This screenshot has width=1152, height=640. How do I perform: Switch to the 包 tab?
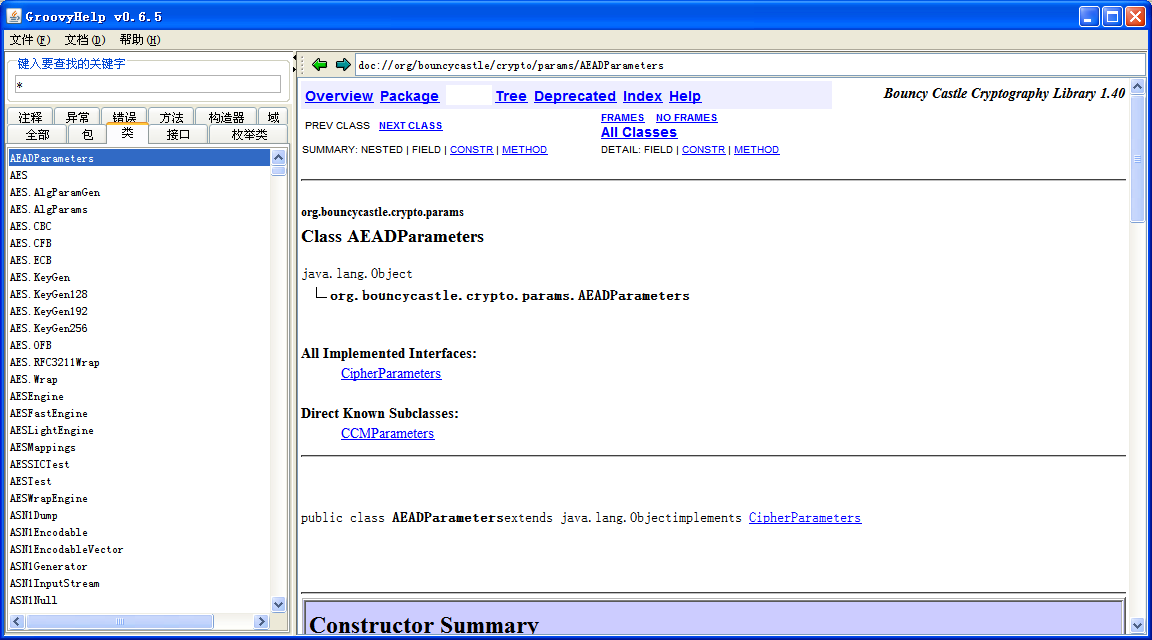pos(87,134)
